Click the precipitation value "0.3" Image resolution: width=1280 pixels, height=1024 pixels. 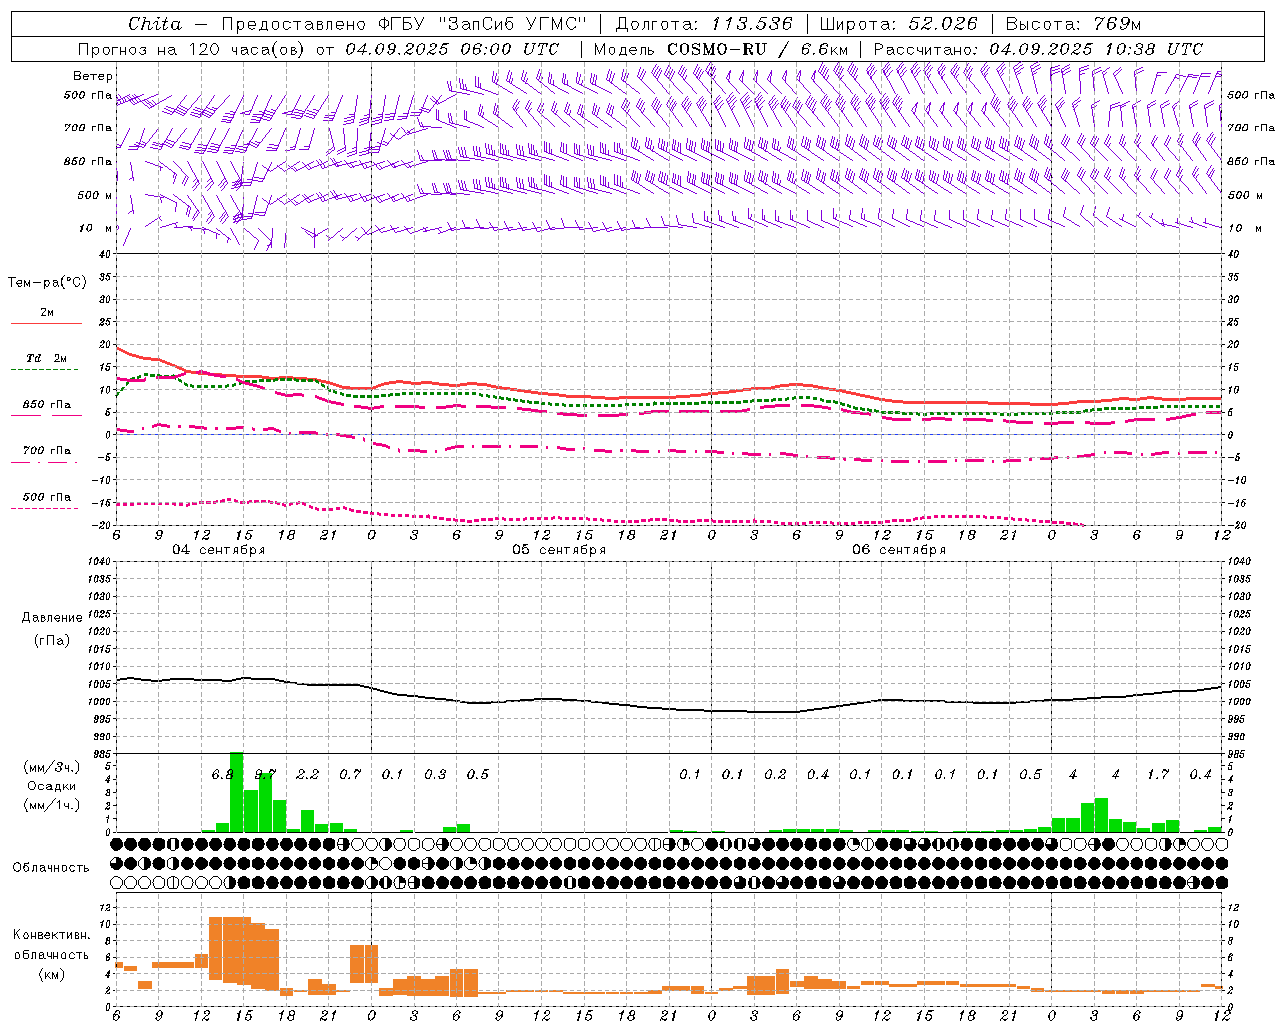[x=435, y=774]
